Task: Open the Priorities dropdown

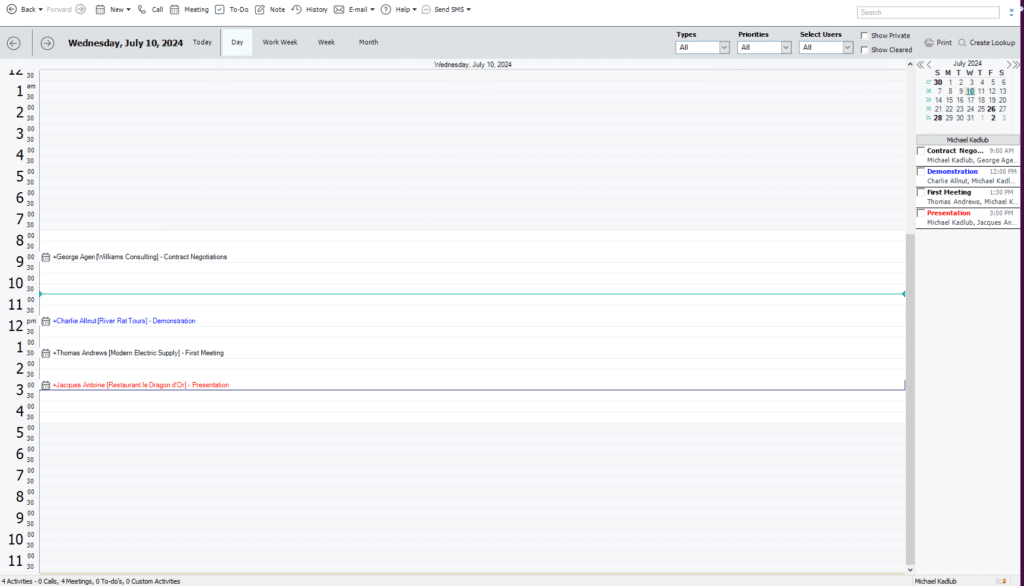Action: click(x=786, y=48)
